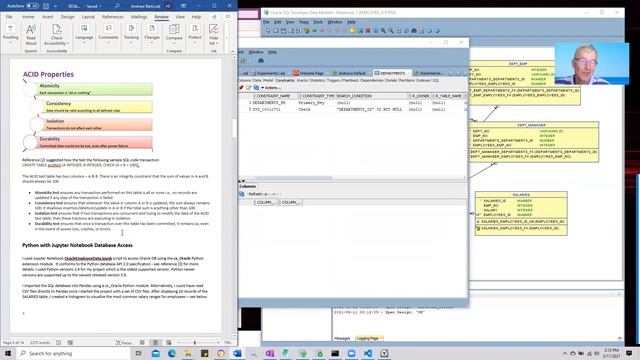640x360 pixels.
Task: Click the SEARCH_CONDITION column header
Action: pyautogui.click(x=371, y=96)
